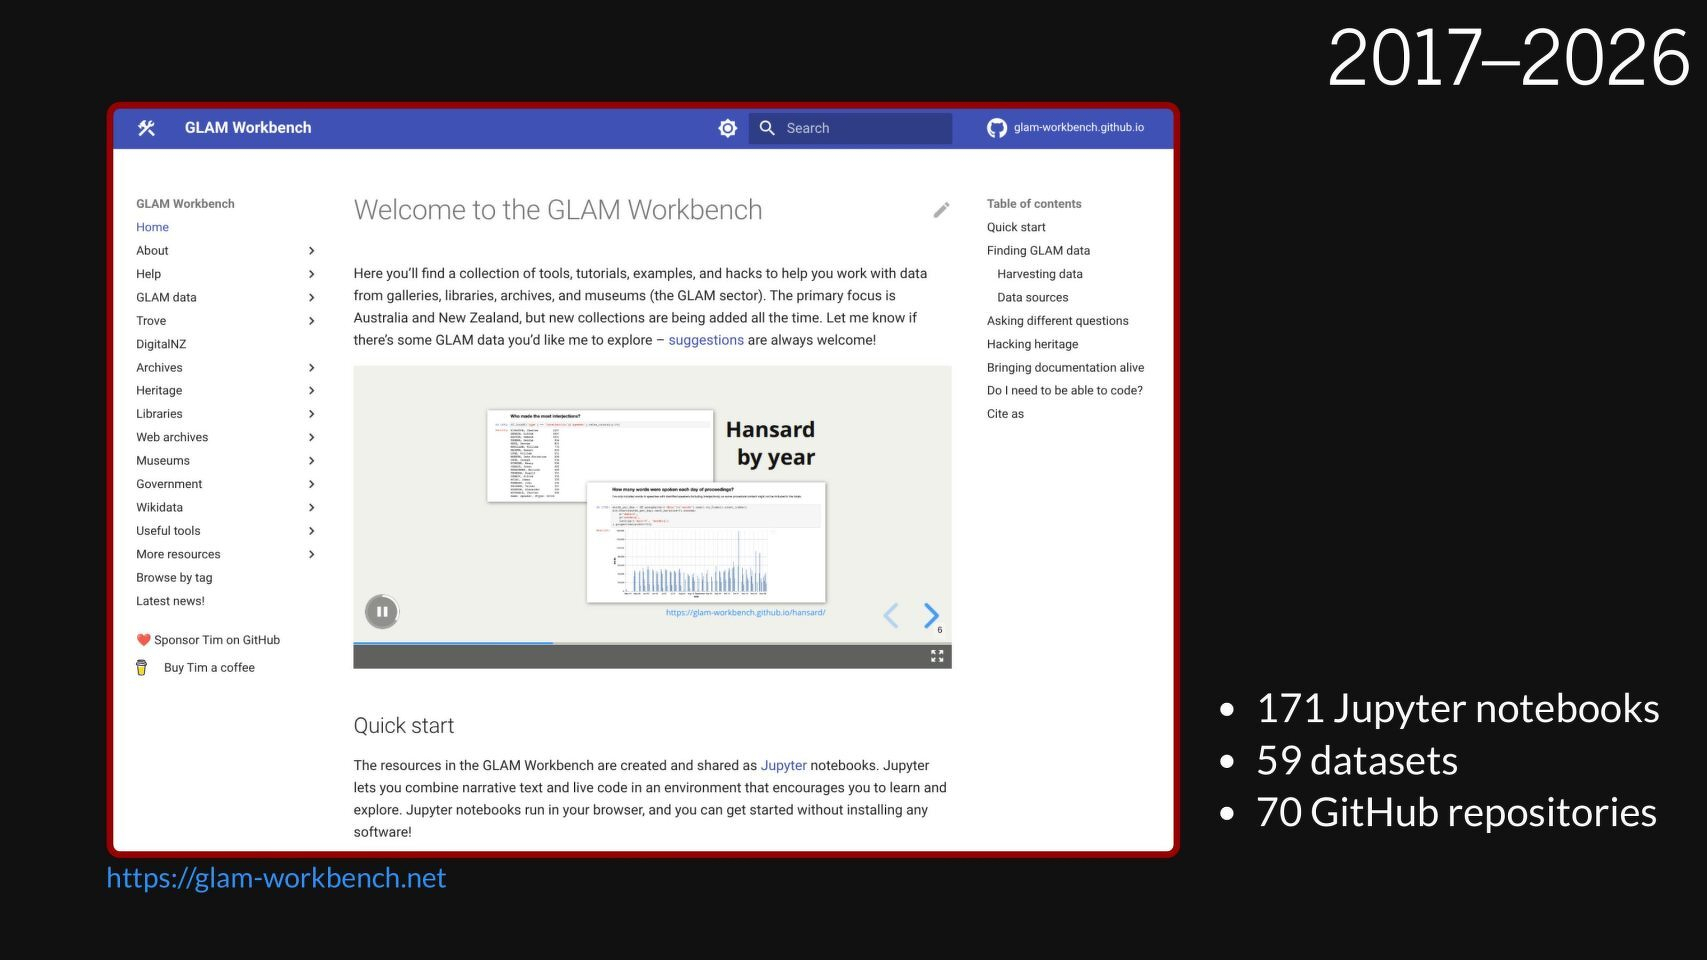Screen dimensions: 1707x960
Task: Click the Museums label in sidebar
Action: click(x=163, y=461)
